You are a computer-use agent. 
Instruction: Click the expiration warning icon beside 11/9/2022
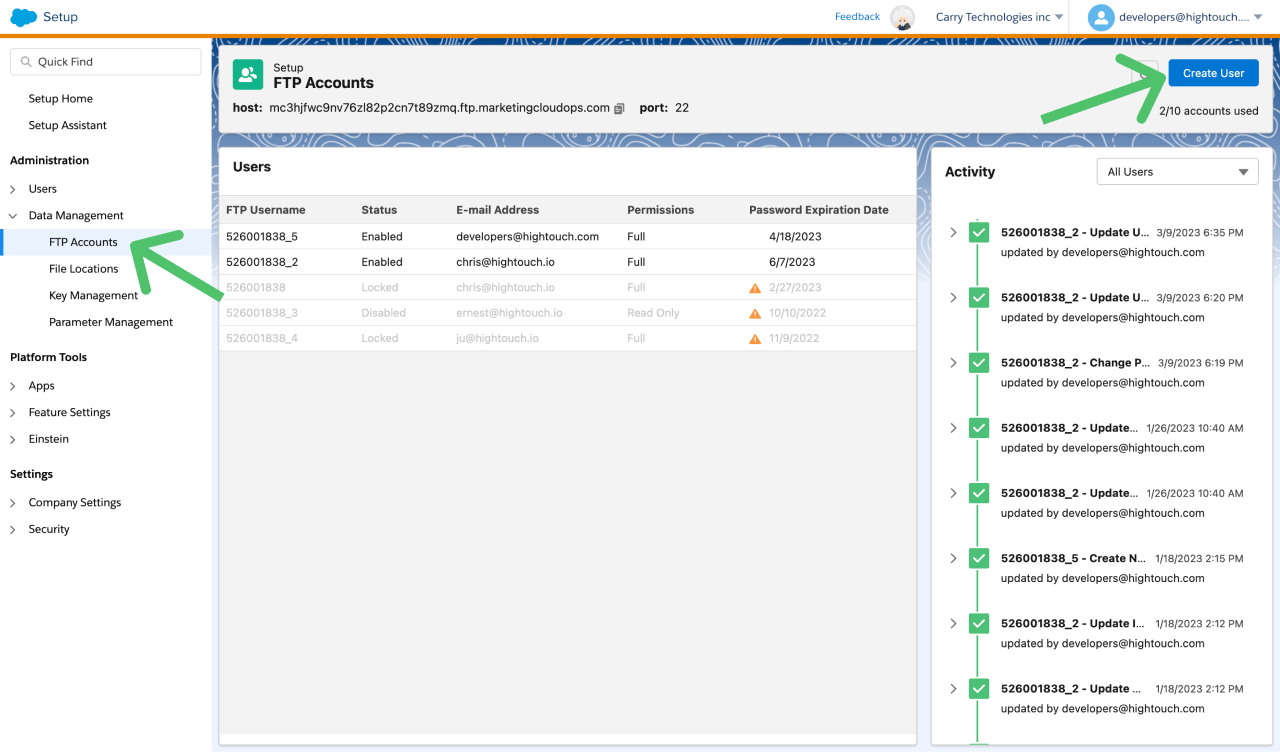tap(755, 339)
